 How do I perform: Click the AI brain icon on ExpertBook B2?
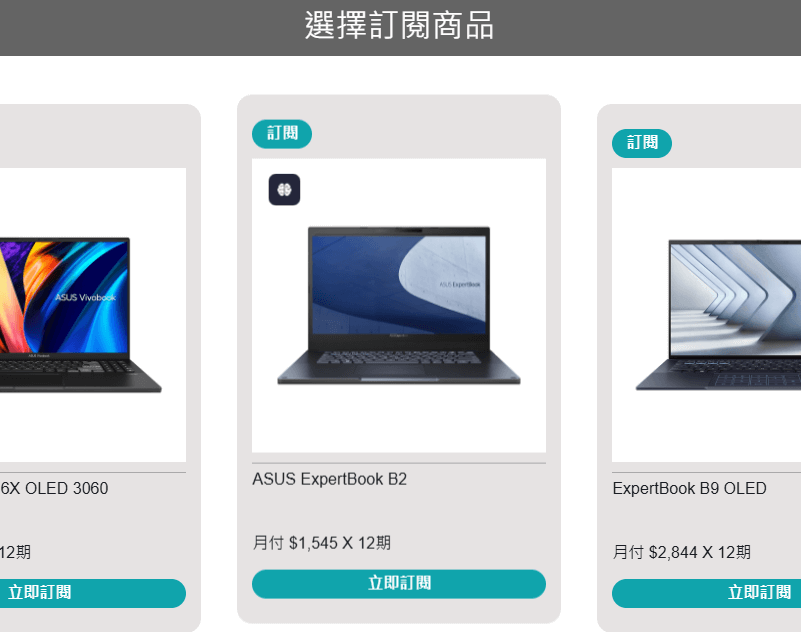pyautogui.click(x=284, y=190)
